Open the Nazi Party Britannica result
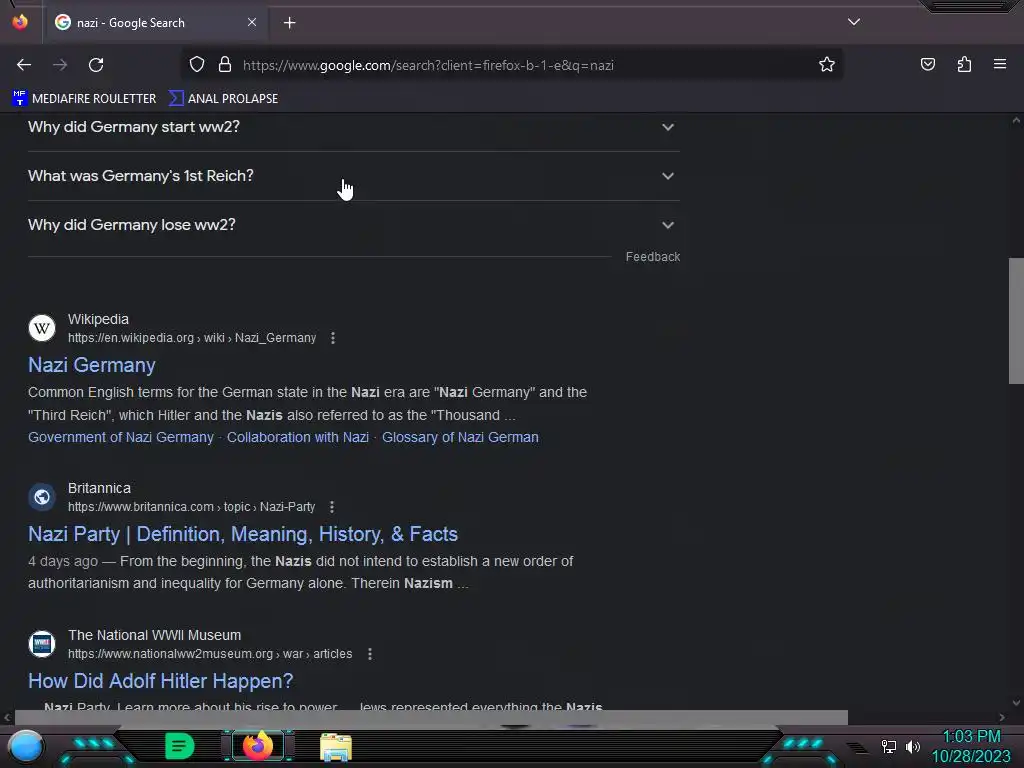1024x768 pixels. pyautogui.click(x=243, y=534)
